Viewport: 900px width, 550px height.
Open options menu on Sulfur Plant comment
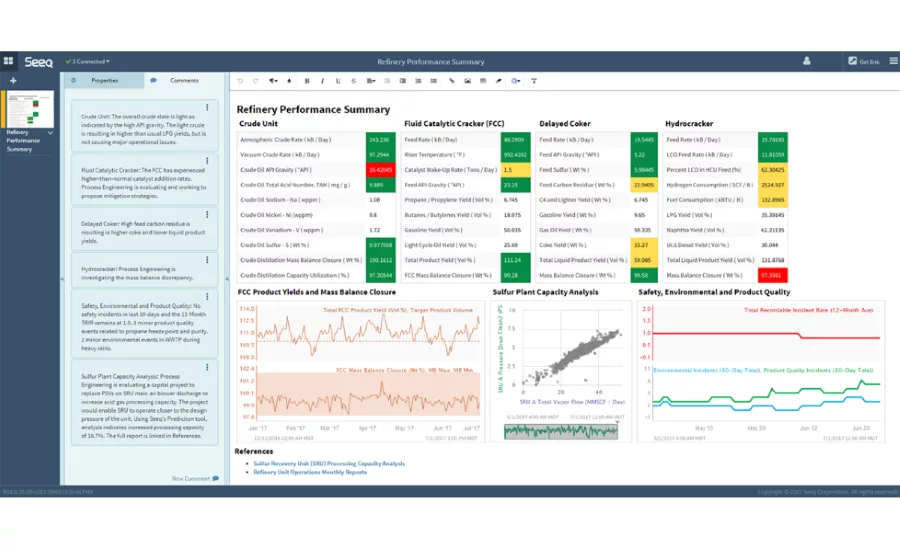pyautogui.click(x=207, y=367)
